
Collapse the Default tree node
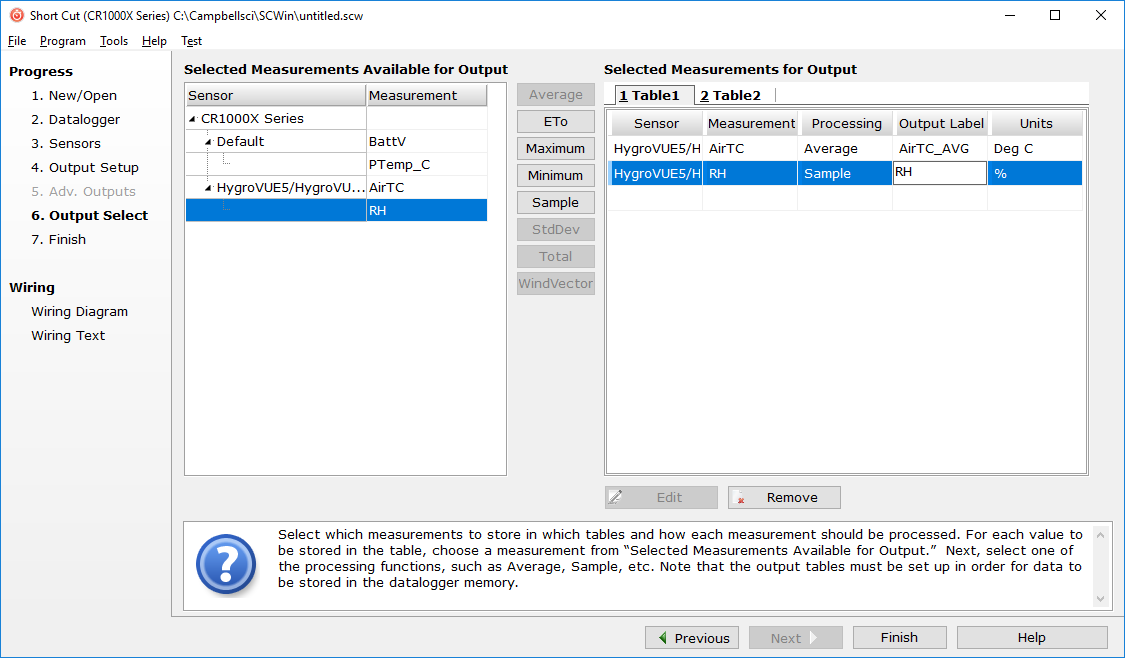(x=209, y=142)
